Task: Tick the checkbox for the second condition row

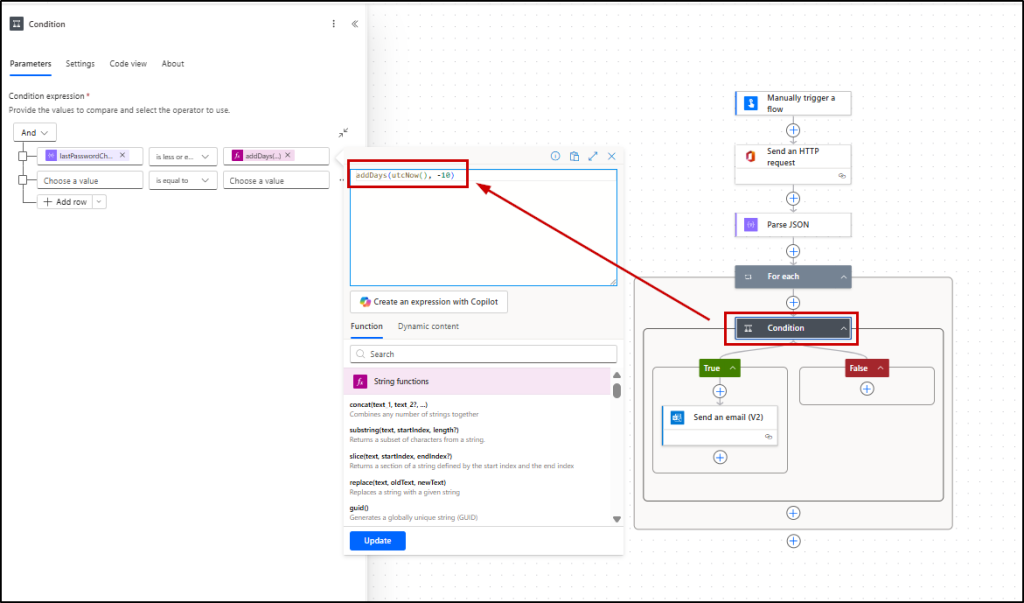Action: 22,181
